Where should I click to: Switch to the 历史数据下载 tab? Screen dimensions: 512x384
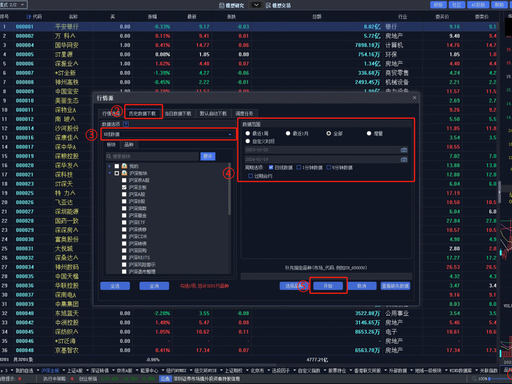[x=143, y=113]
